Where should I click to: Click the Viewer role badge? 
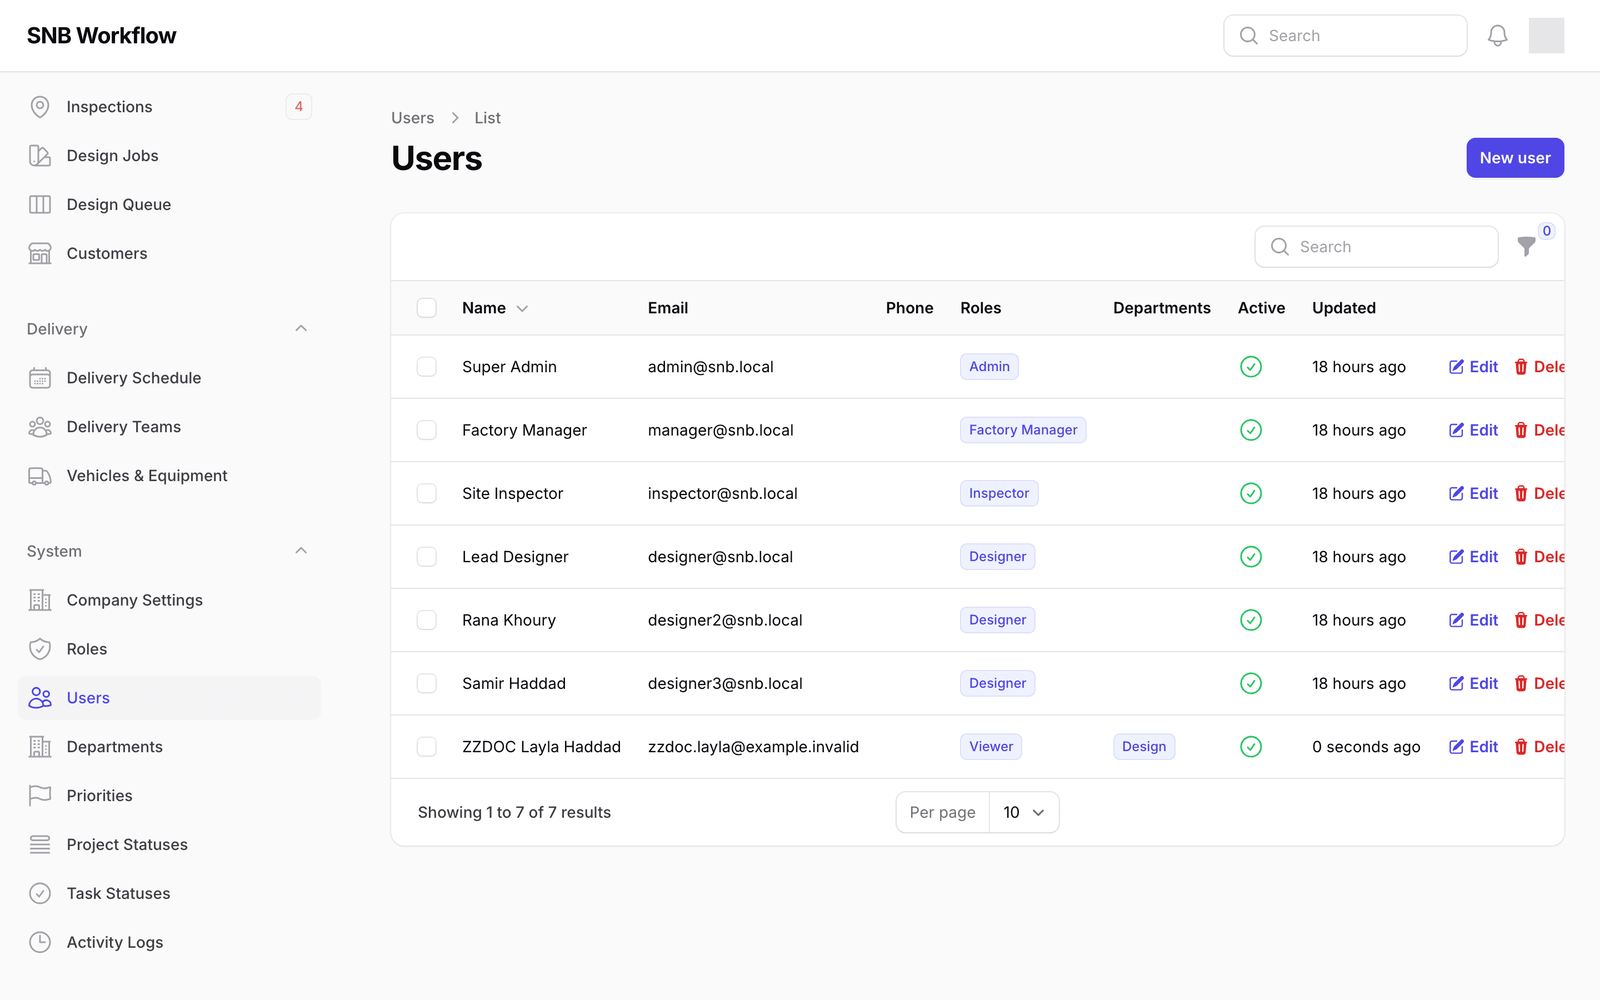991,747
